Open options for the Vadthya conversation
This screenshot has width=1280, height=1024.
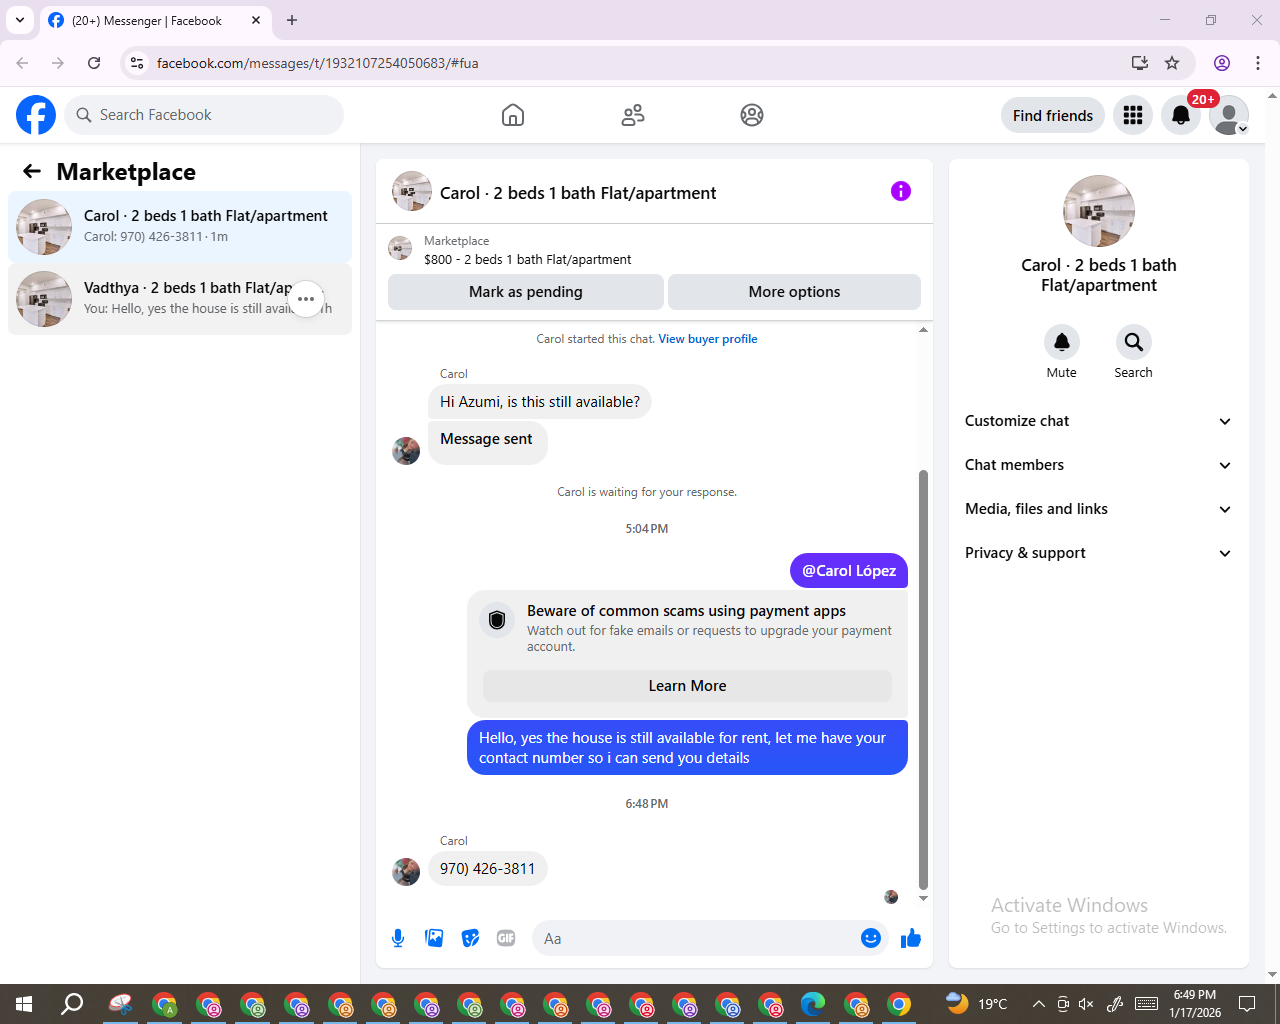tap(306, 299)
